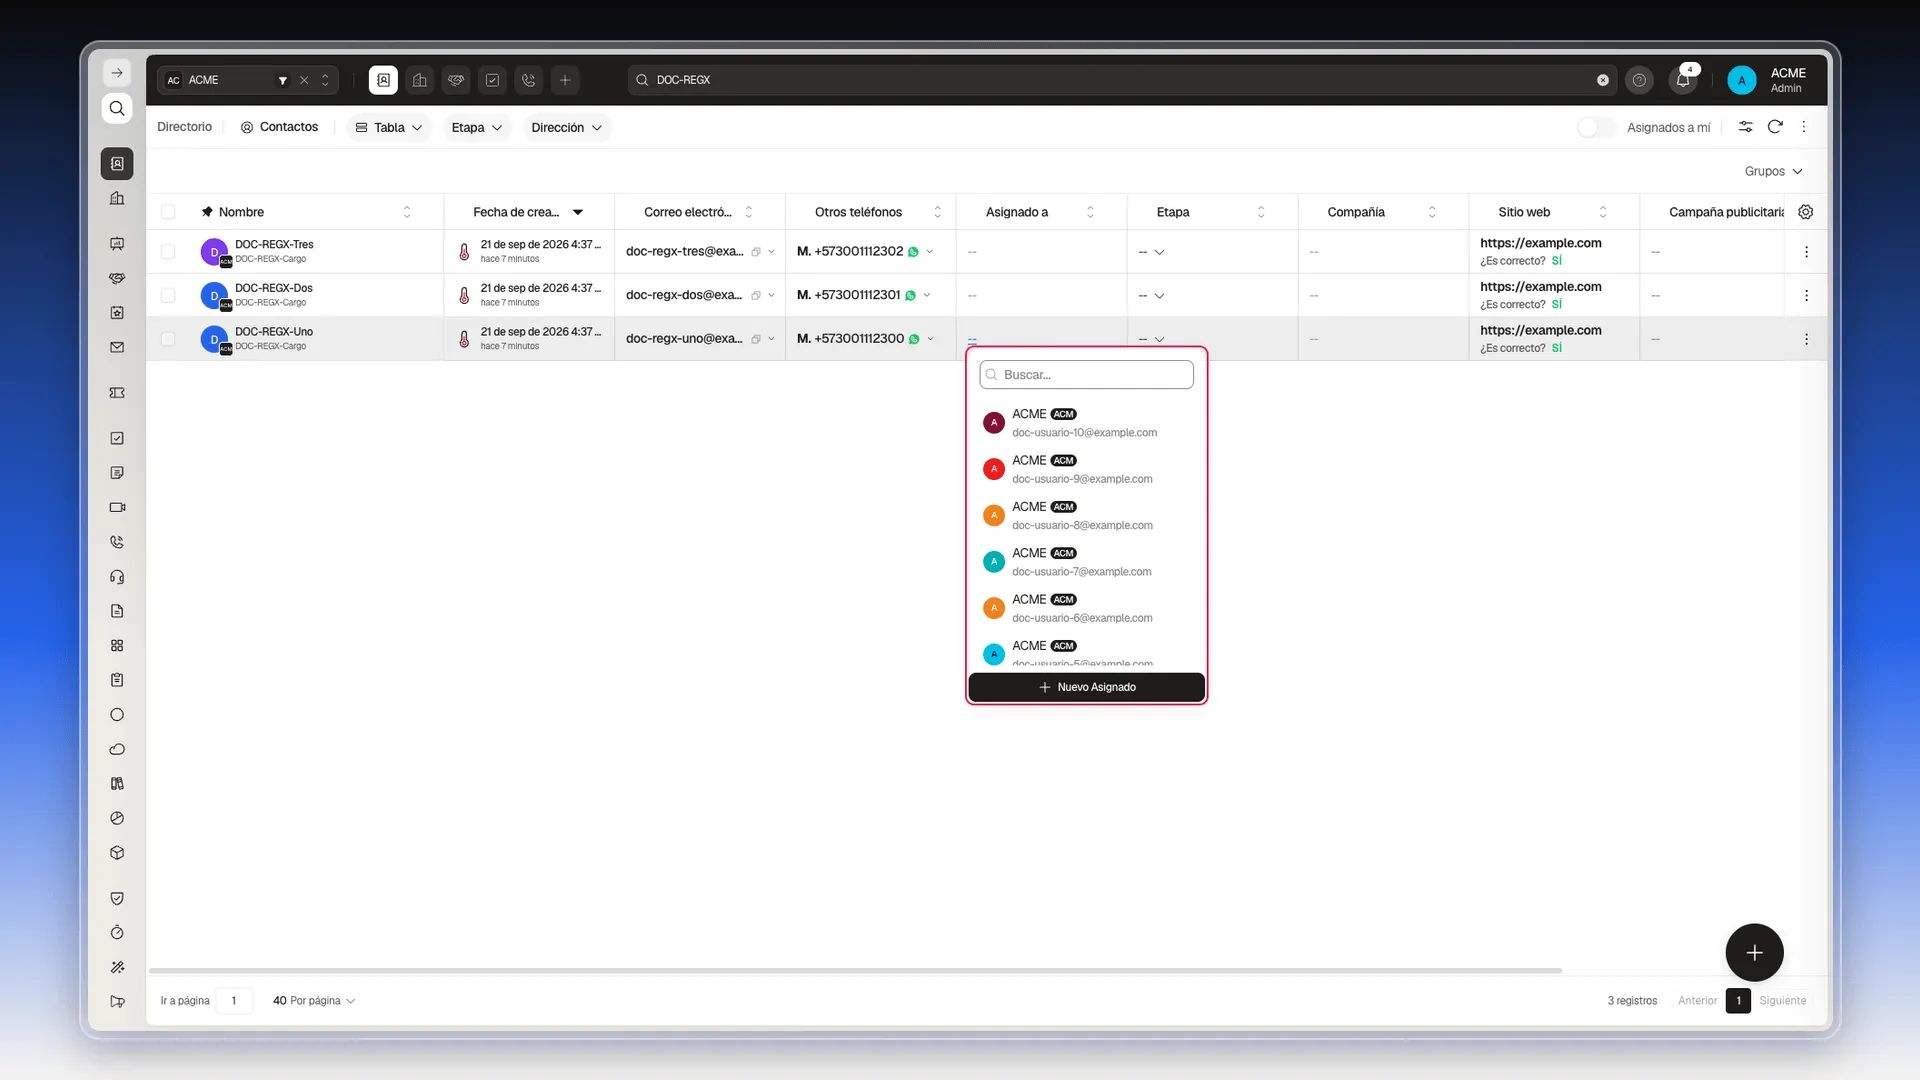Open the notifications bell icon
Image resolution: width=1920 pixels, height=1080 pixels.
tap(1683, 80)
